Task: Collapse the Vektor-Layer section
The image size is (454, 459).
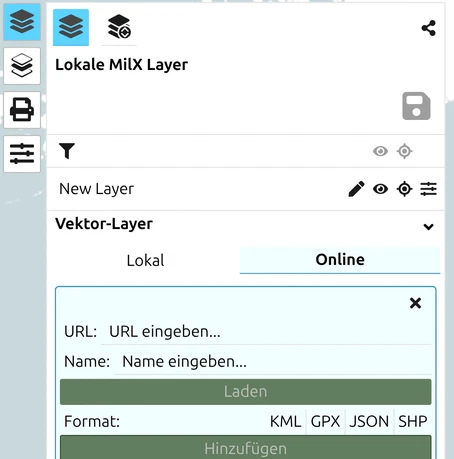Action: point(428,227)
